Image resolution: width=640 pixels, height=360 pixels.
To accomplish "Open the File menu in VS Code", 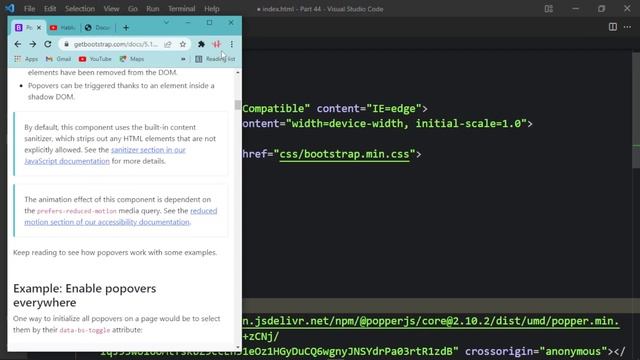I will click(x=29, y=9).
